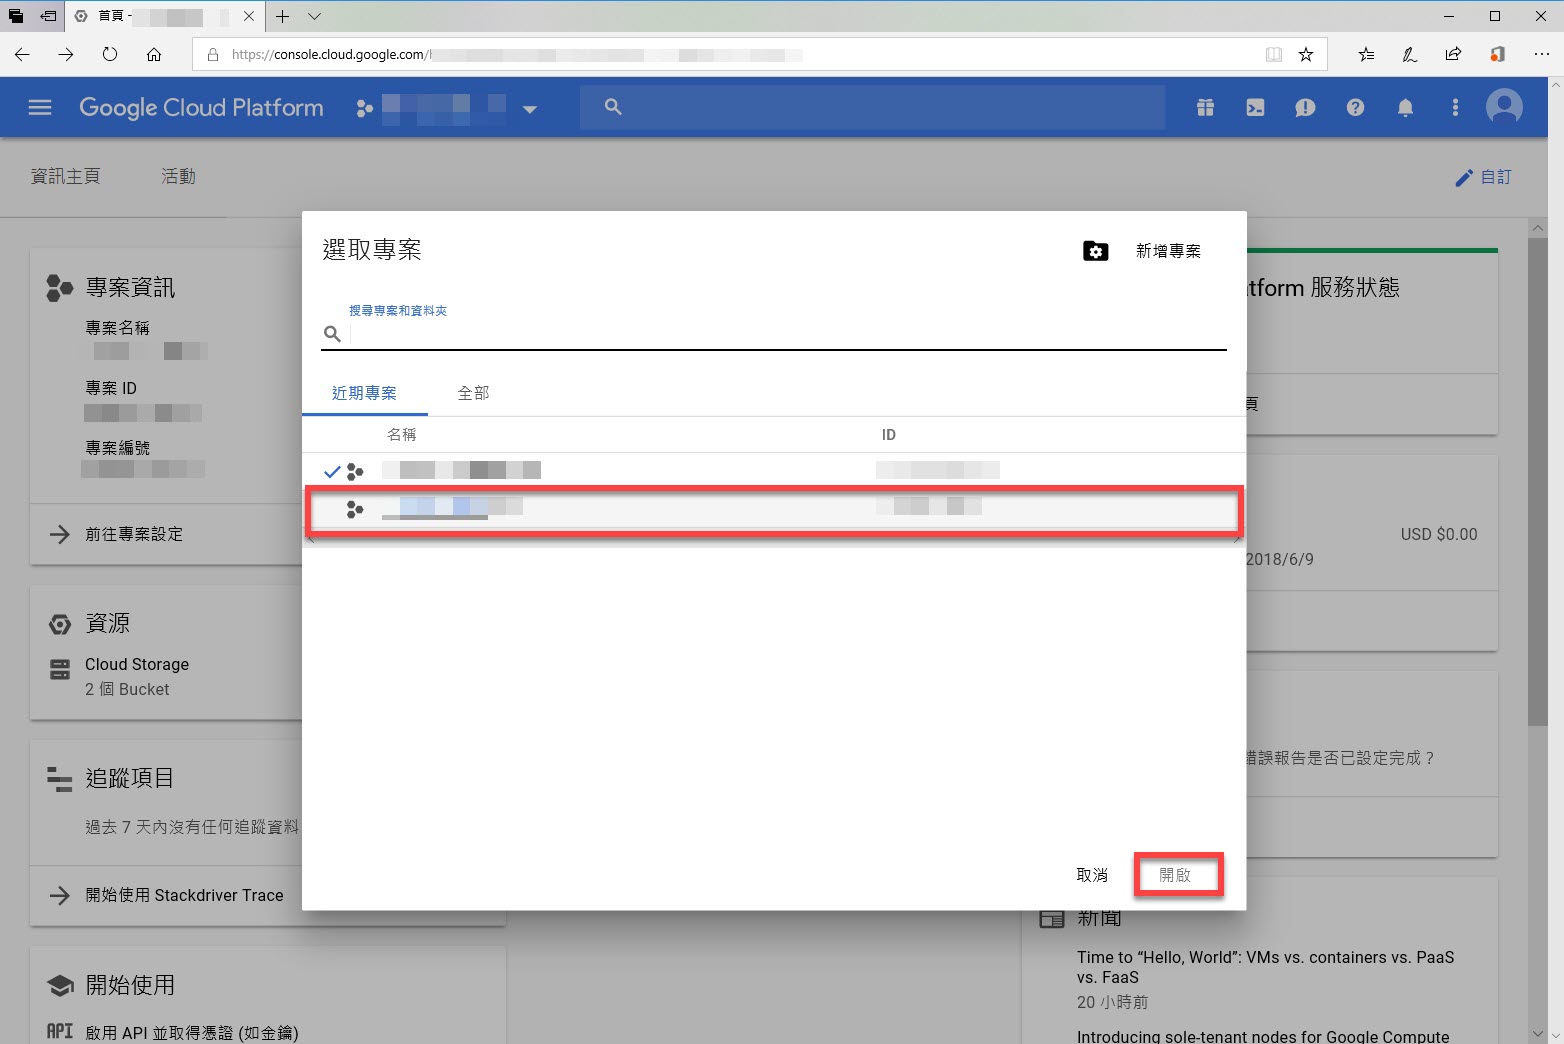Click 啟用 API 並取得憑證 link
Viewport: 1564px width, 1044px height.
(x=192, y=1032)
